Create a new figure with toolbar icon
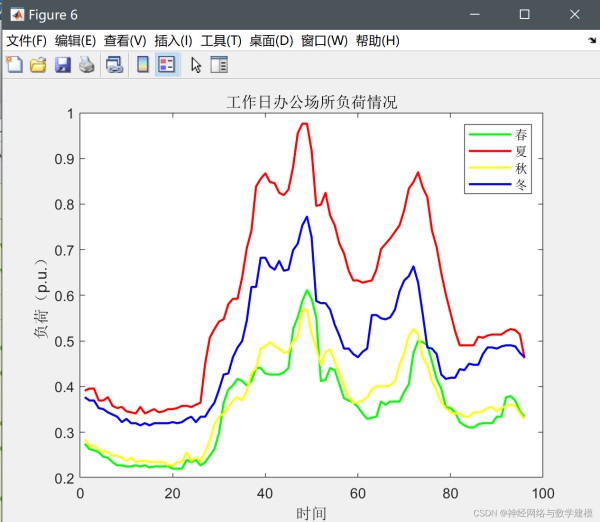The width and height of the screenshot is (600, 522). (15, 64)
